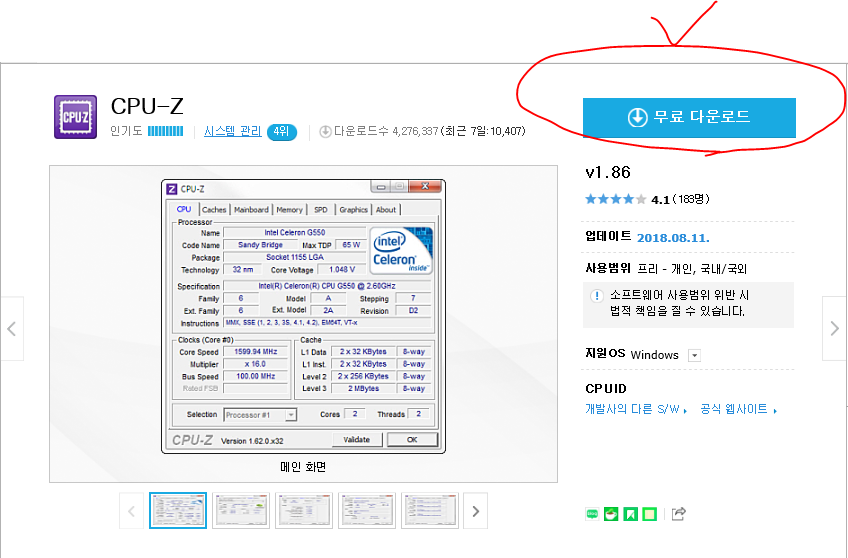This screenshot has height=558, width=848.
Task: Click the 인기도 popularity bar
Action: tap(165, 131)
